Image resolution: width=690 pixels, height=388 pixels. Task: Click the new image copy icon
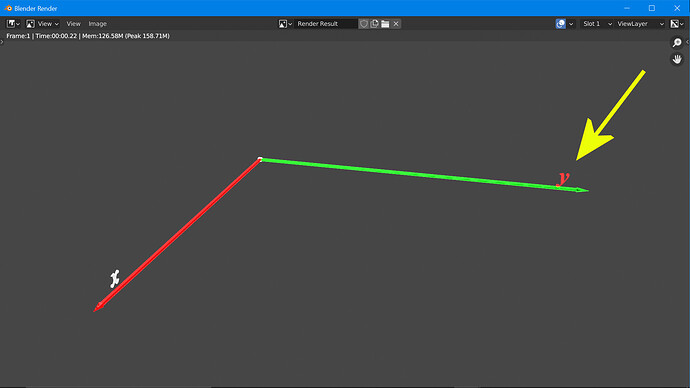click(374, 24)
